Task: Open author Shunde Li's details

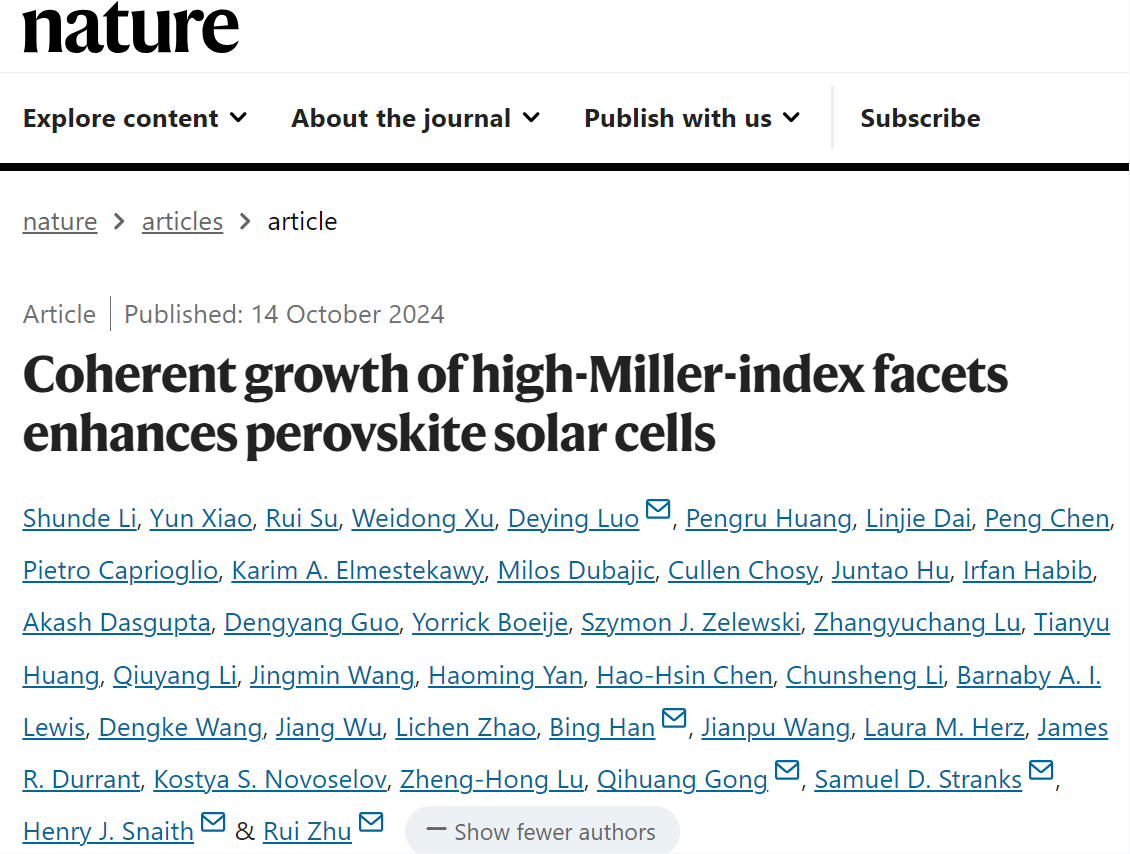Action: (79, 518)
